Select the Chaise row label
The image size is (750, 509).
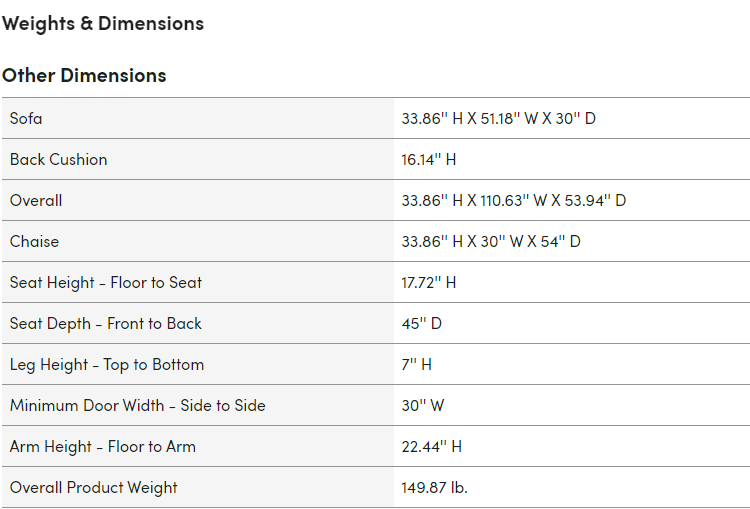(34, 241)
